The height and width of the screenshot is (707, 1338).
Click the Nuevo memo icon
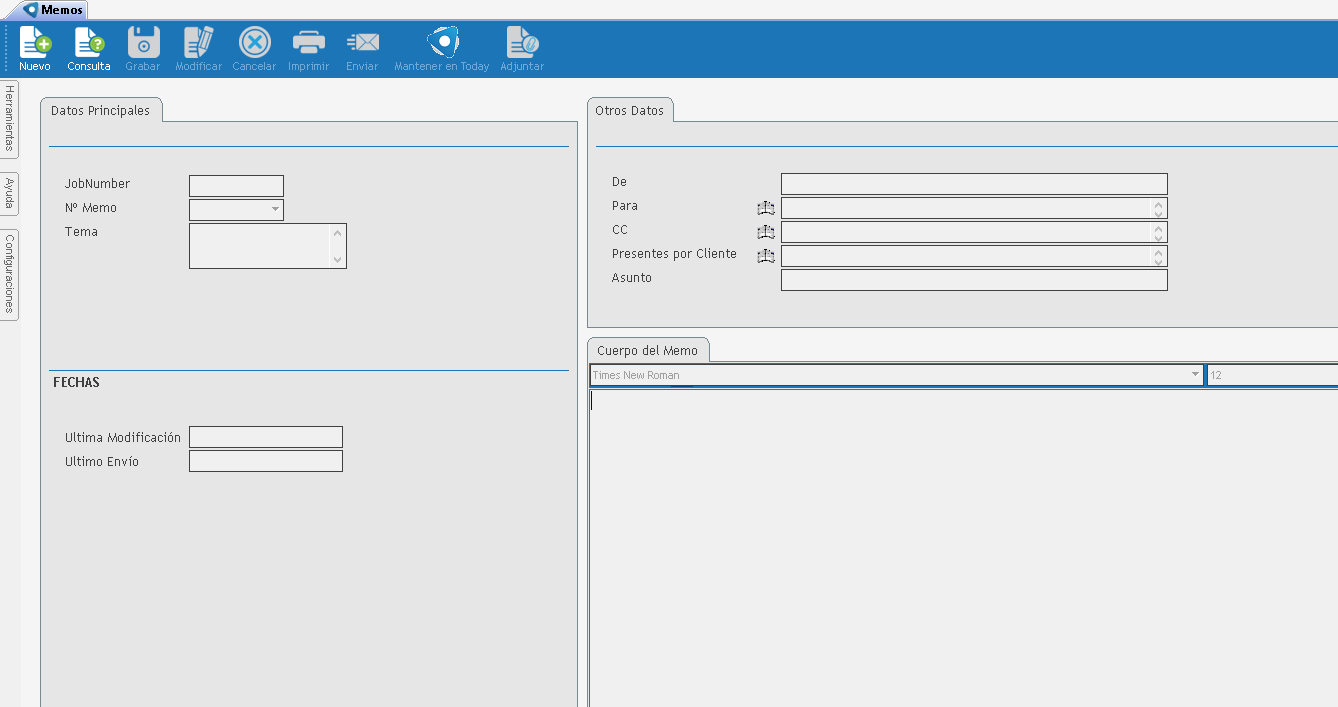[x=35, y=44]
